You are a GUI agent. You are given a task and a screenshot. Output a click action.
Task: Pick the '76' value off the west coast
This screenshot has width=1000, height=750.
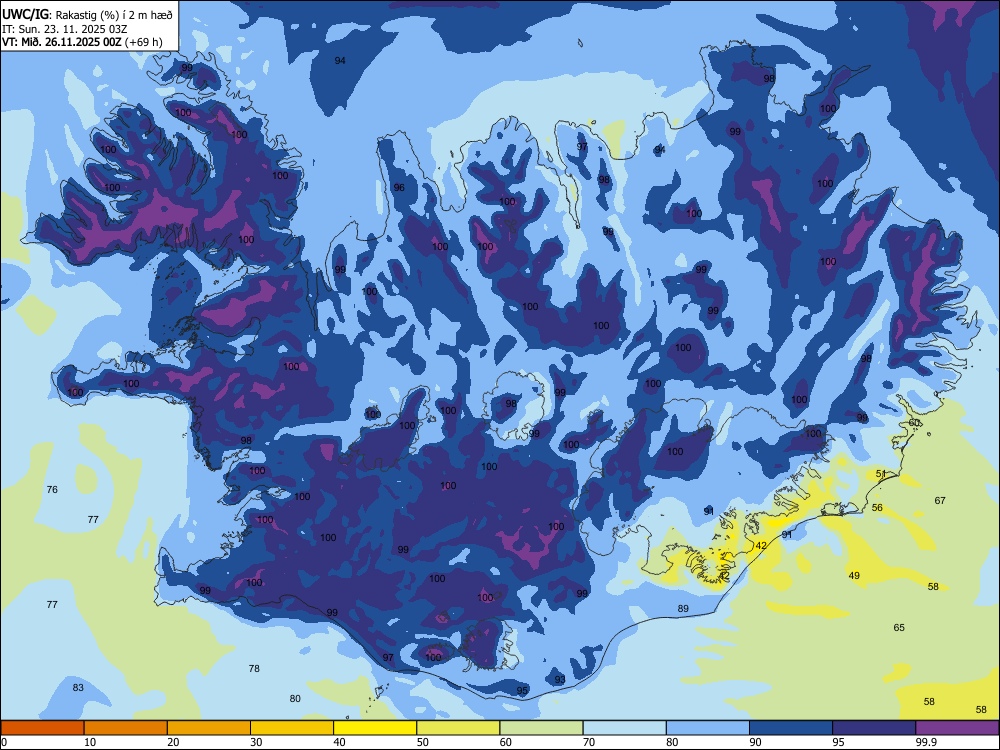coord(52,489)
